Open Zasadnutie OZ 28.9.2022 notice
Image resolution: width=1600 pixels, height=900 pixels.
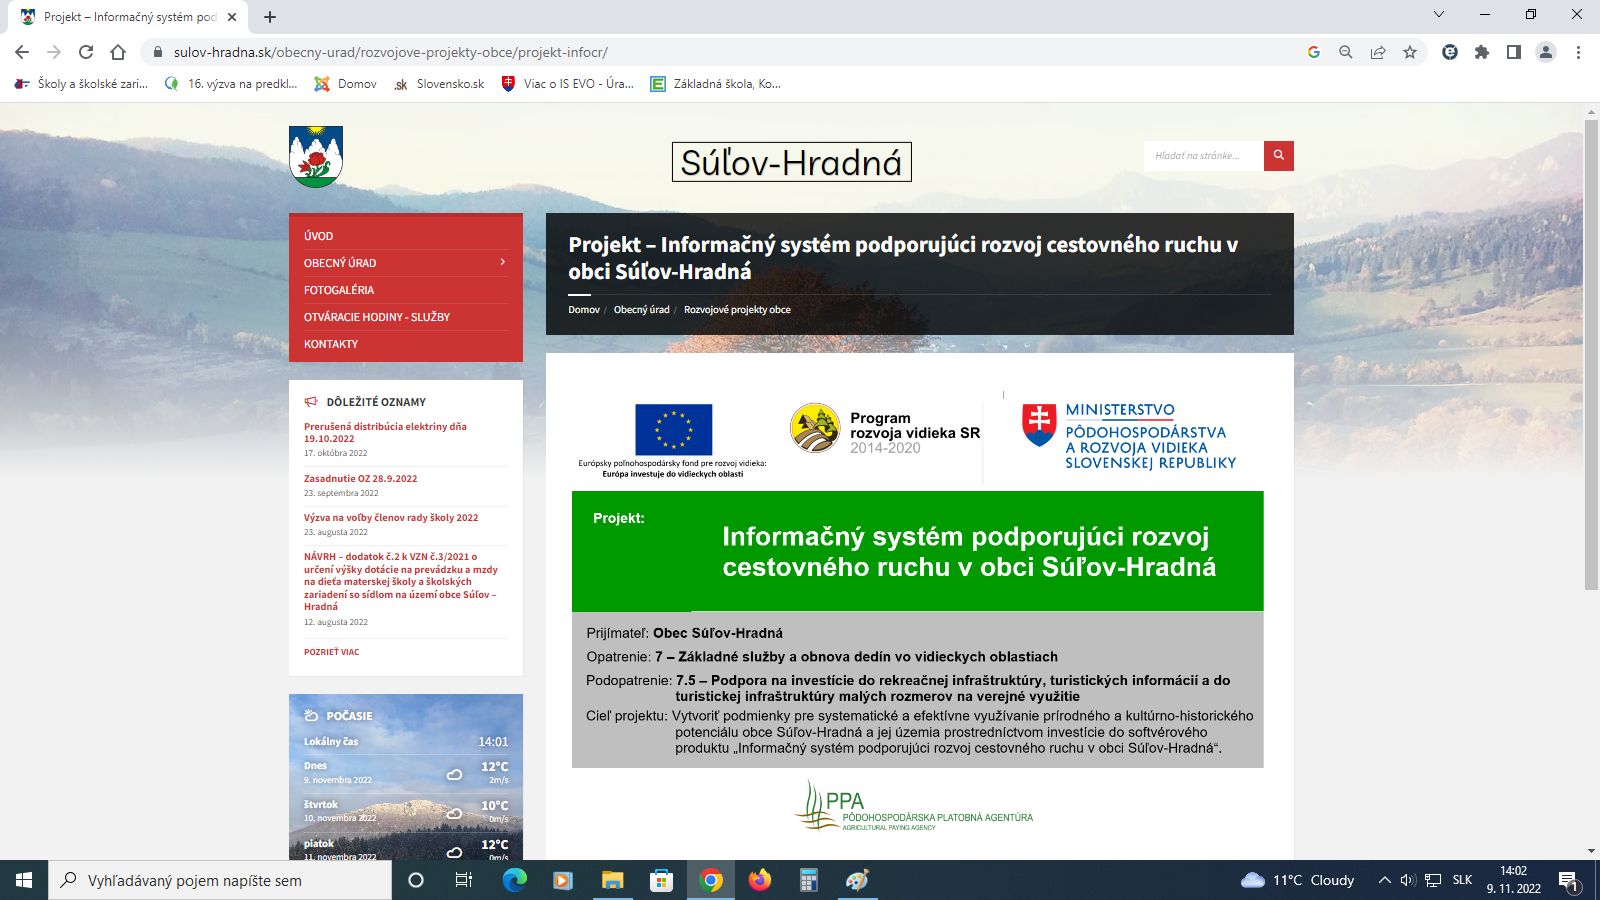[x=360, y=478]
